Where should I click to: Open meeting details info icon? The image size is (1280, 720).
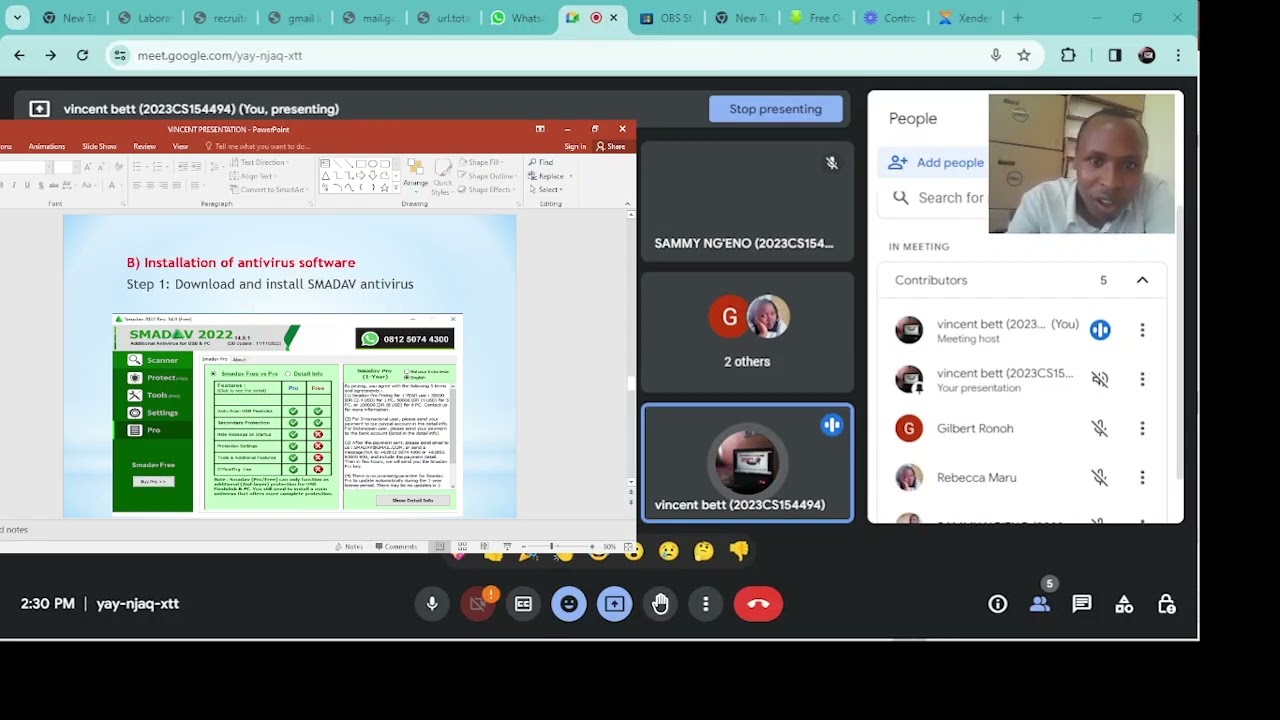998,604
